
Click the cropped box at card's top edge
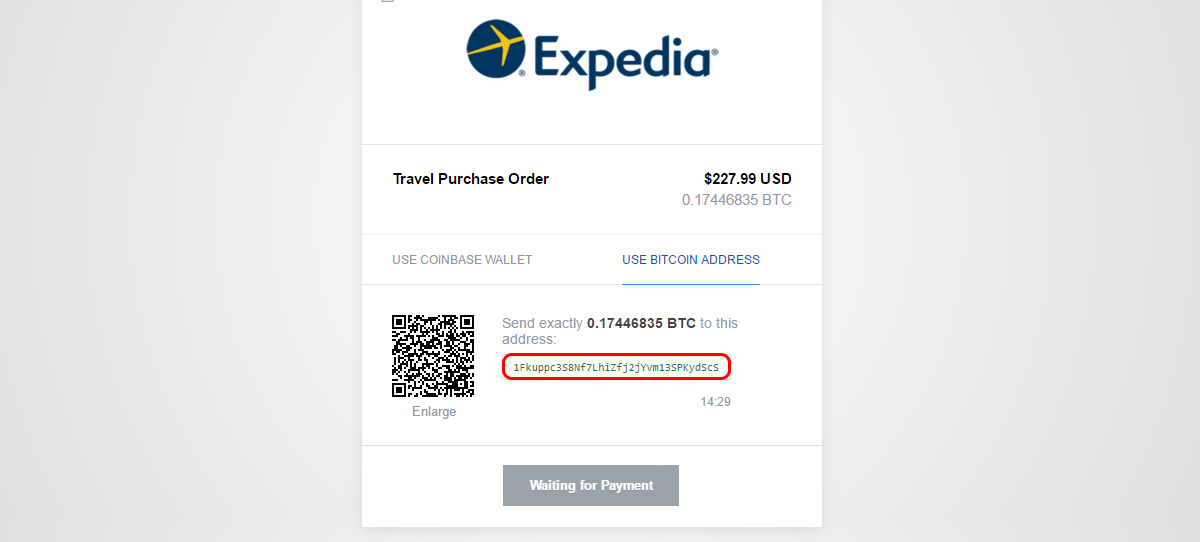click(388, 1)
